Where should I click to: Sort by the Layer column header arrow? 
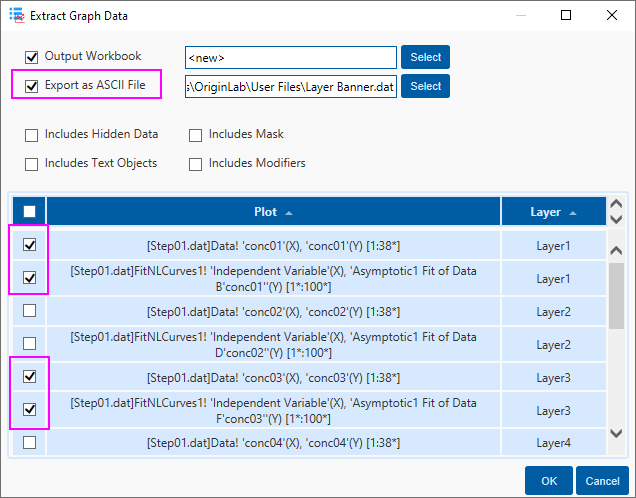point(573,213)
